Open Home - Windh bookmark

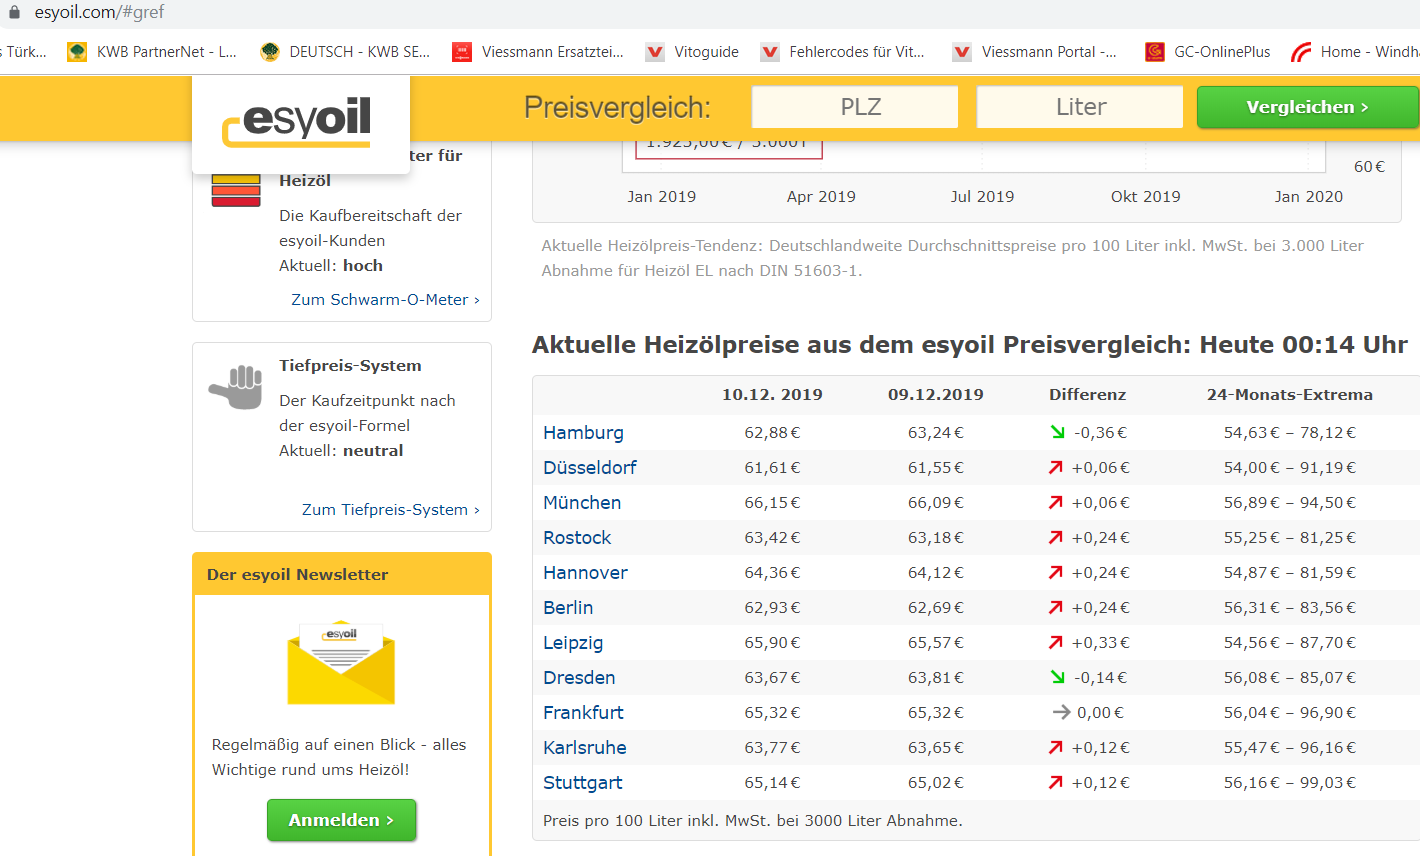[1355, 52]
